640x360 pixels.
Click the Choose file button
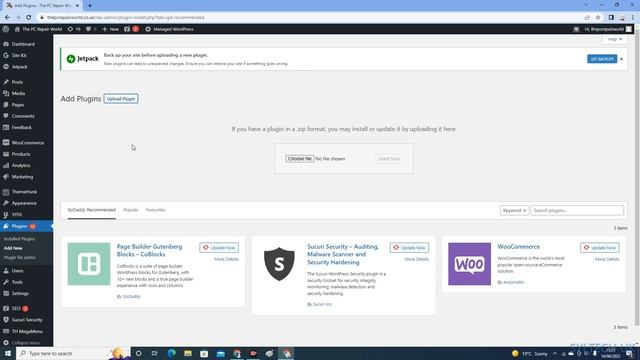point(300,158)
